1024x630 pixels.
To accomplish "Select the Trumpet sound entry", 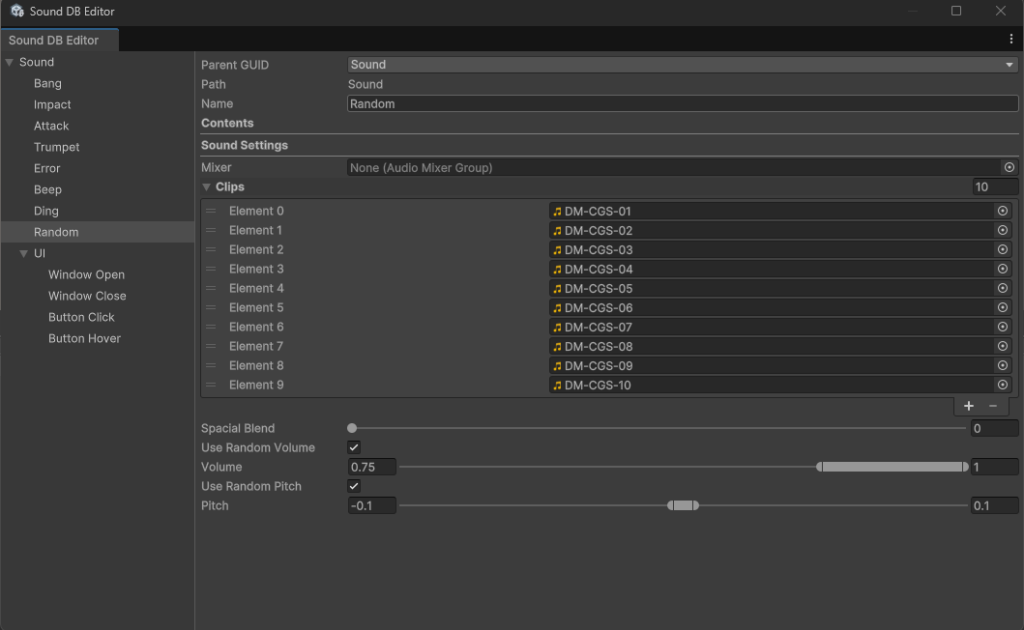I will [x=57, y=147].
